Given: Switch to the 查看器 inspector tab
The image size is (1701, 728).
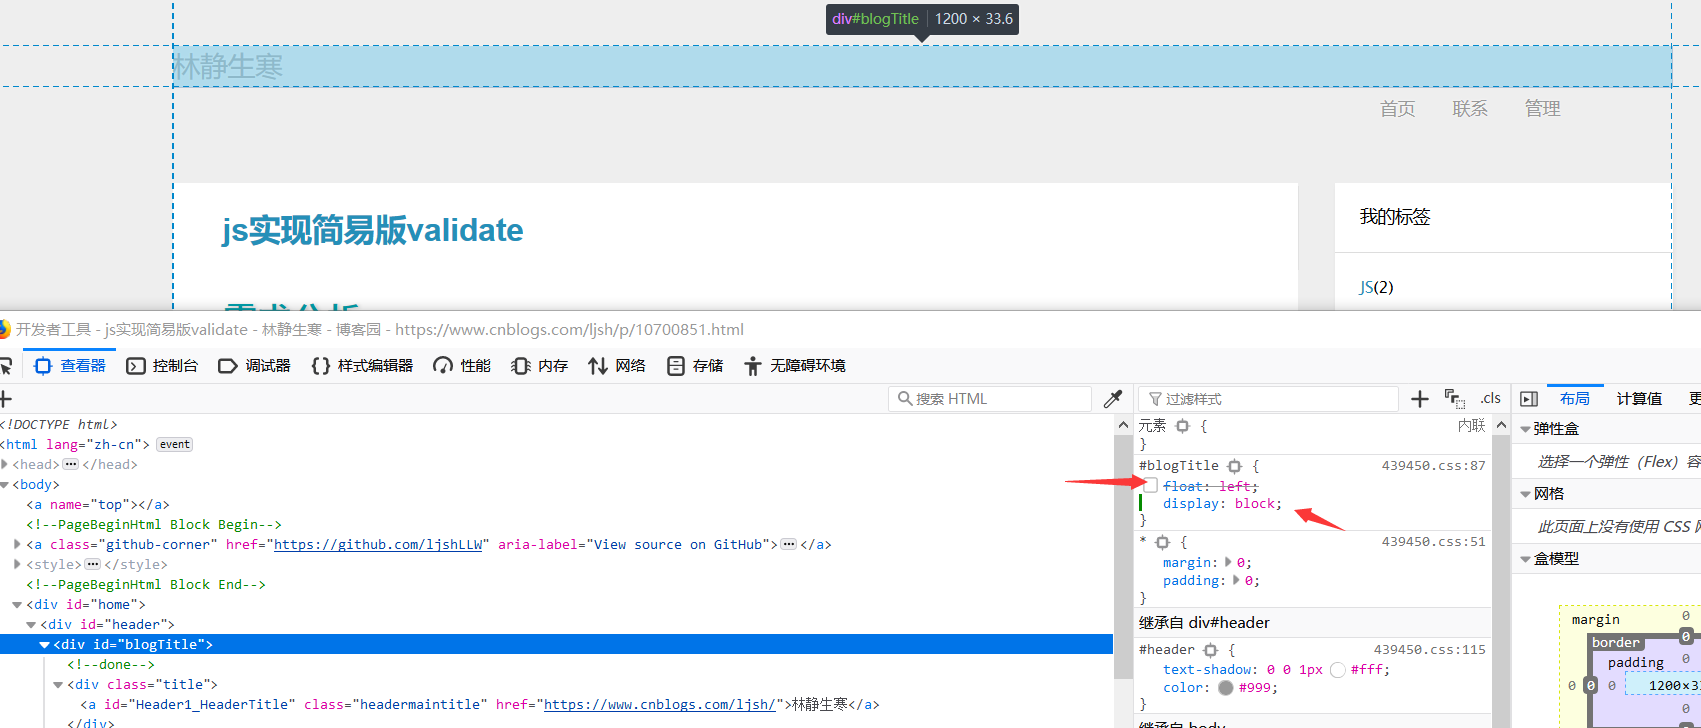Looking at the screenshot, I should 71,366.
